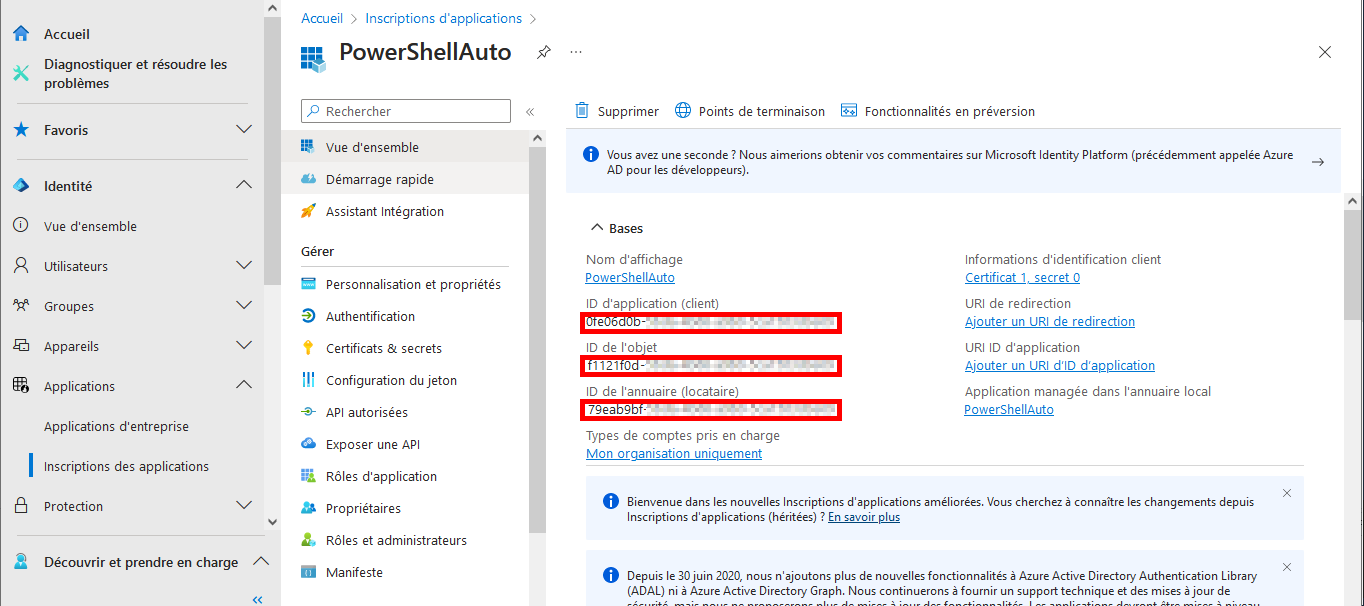This screenshot has height=606, width=1364.
Task: Navigate to Applications d'entreprise
Action: click(115, 425)
